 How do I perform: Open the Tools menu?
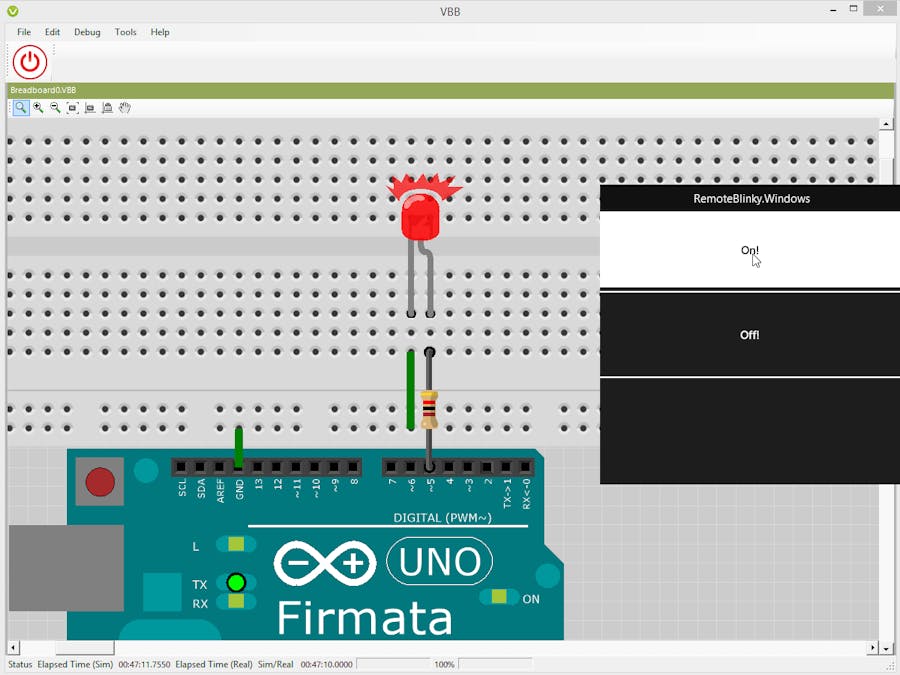pyautogui.click(x=125, y=32)
